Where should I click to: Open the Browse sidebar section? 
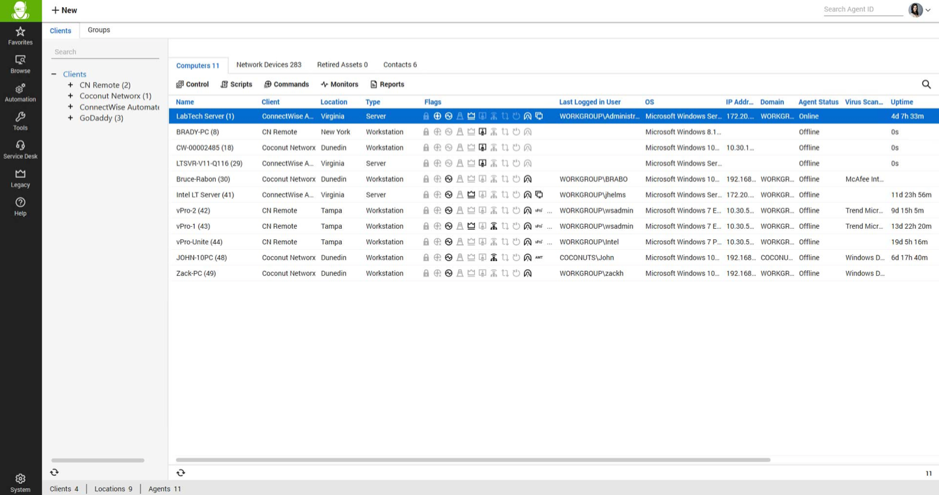click(20, 64)
